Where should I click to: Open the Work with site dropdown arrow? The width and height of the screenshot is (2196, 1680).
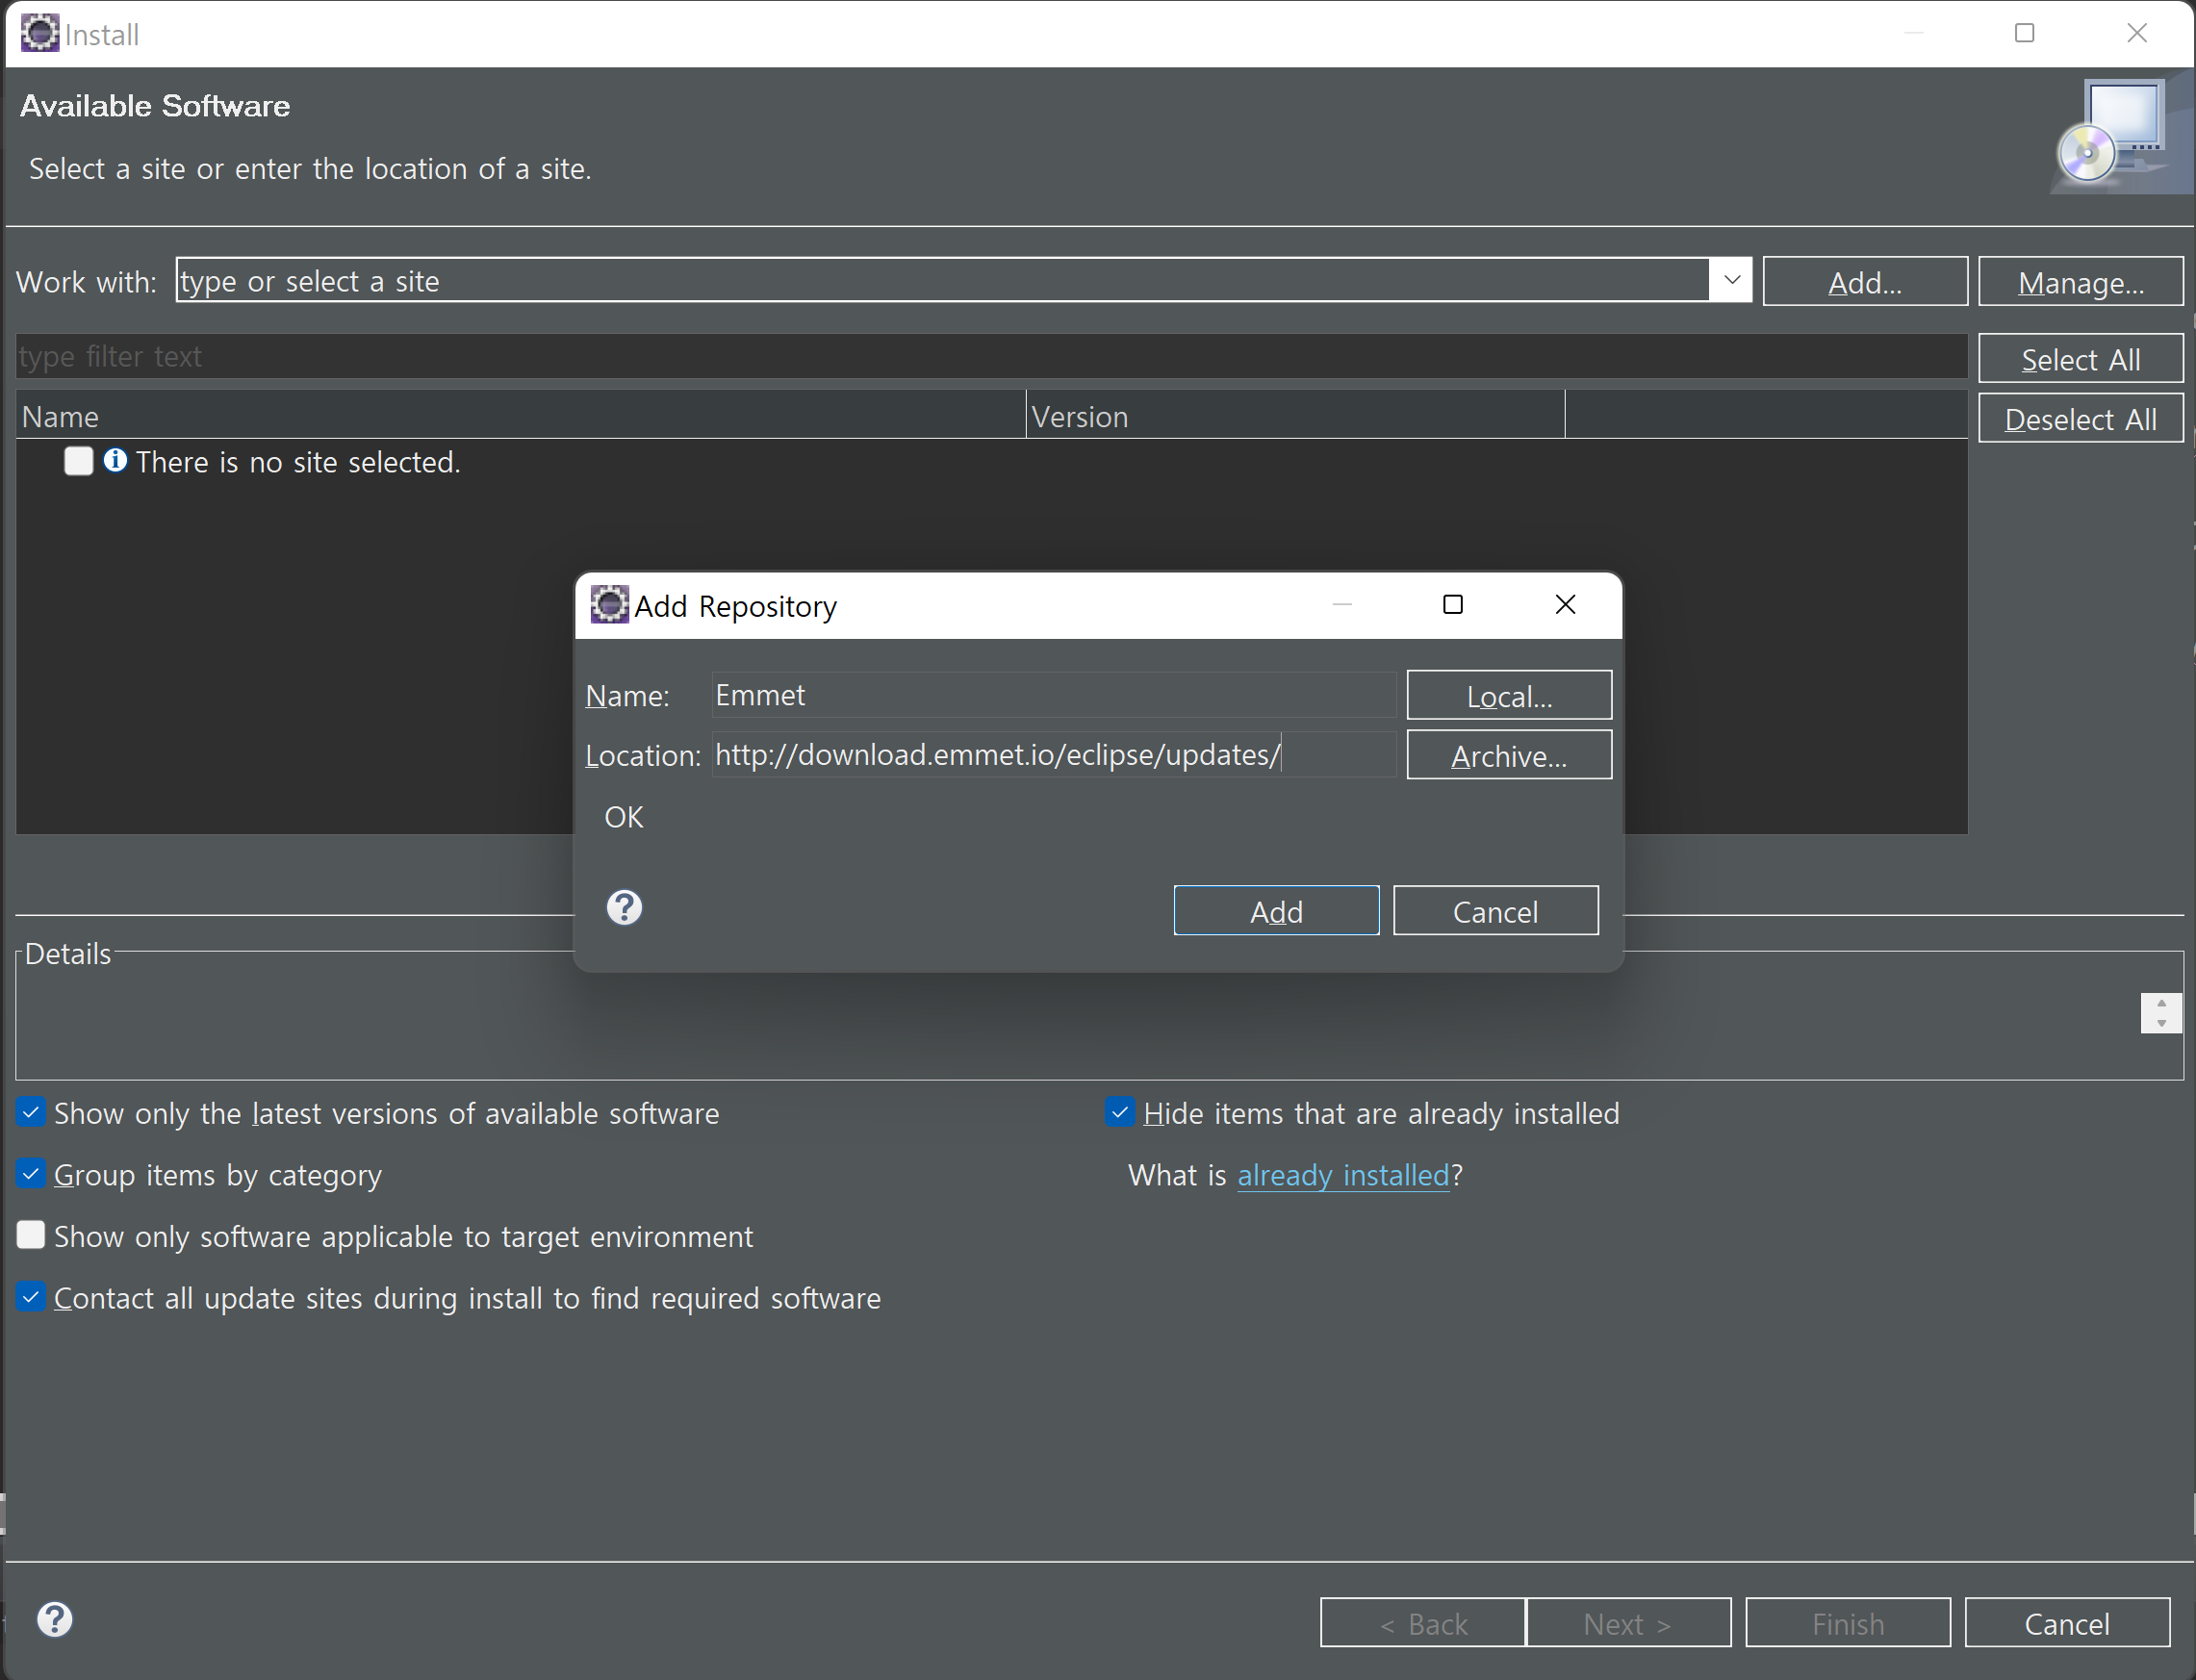pos(1731,280)
